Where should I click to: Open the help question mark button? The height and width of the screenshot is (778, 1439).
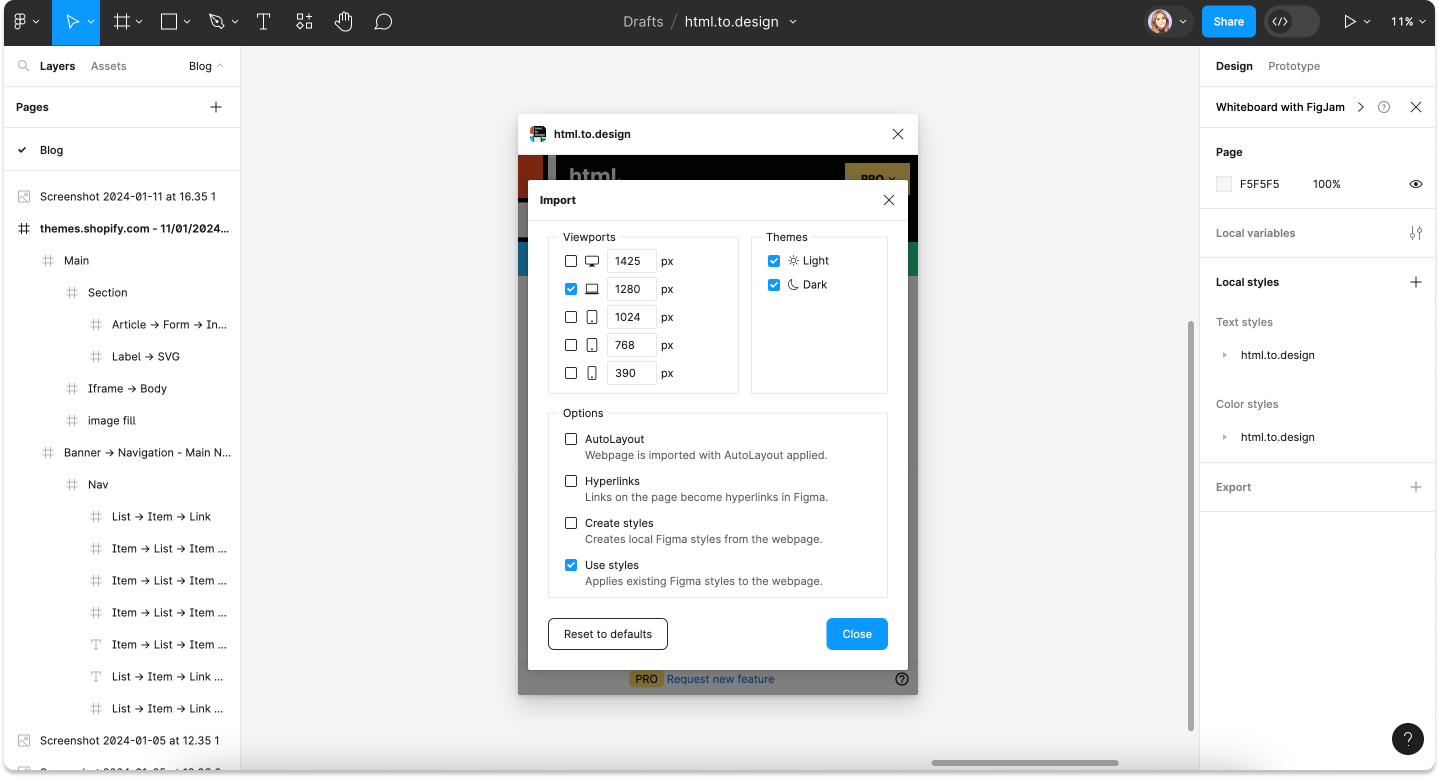[x=1408, y=739]
